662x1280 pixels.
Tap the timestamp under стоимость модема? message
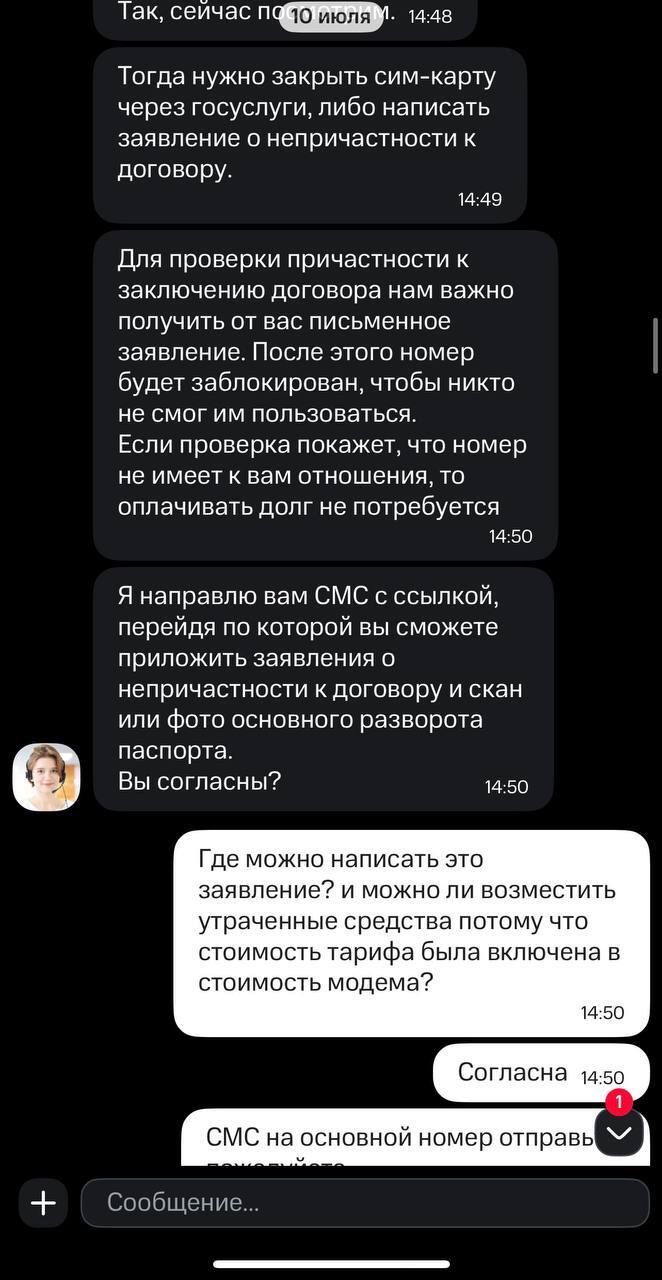point(602,1012)
